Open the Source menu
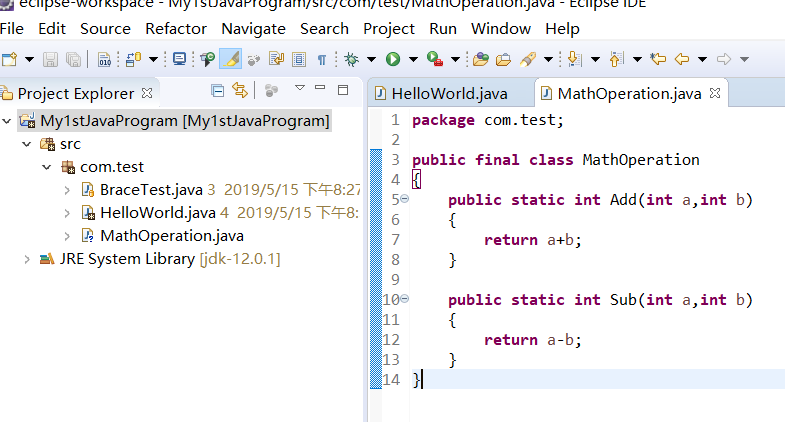 tap(105, 29)
